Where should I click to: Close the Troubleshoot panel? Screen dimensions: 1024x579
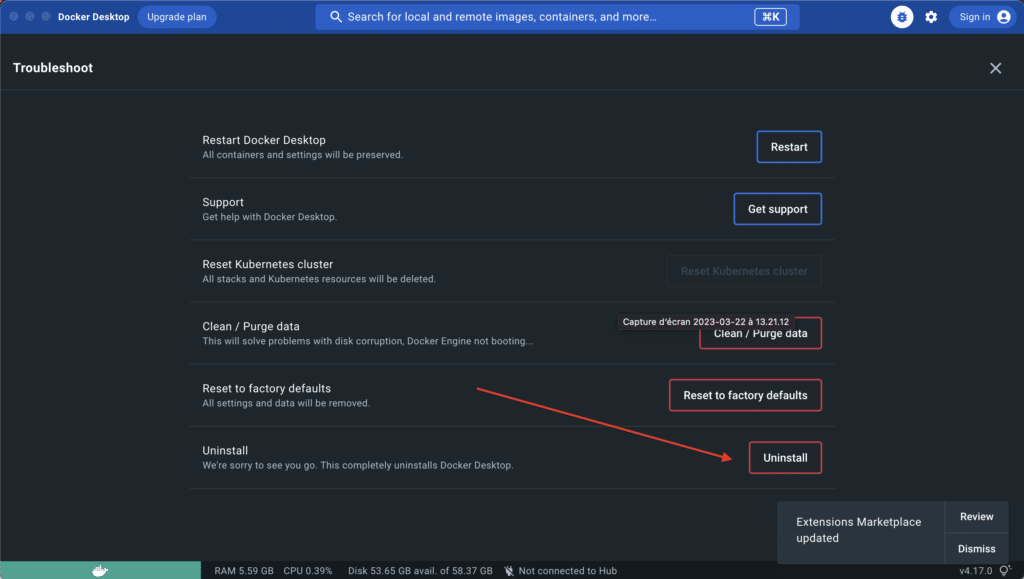pyautogui.click(x=995, y=68)
